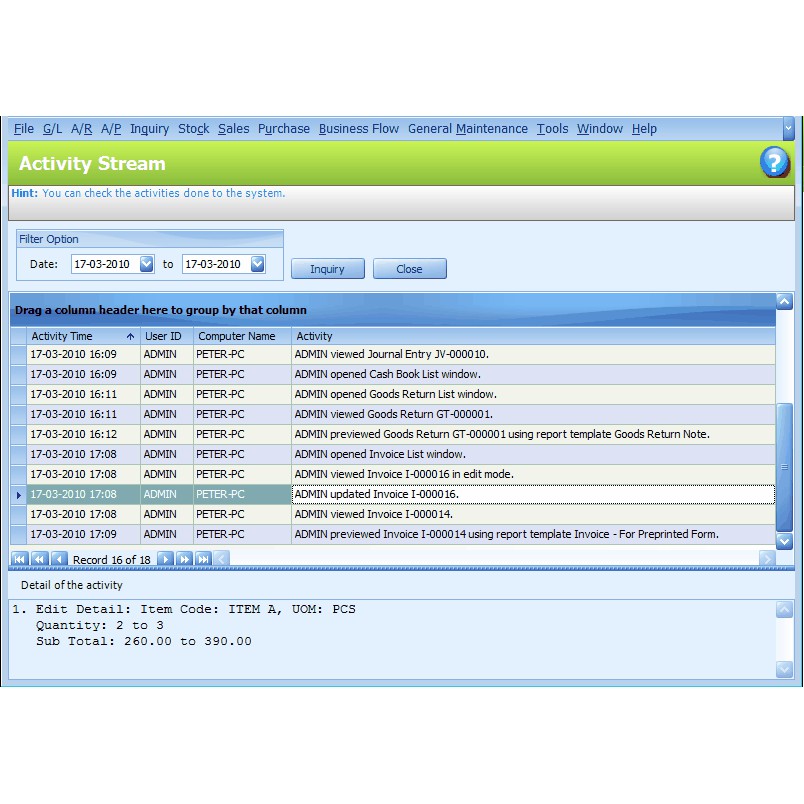This screenshot has width=804, height=804.
Task: Jump to first record in navigator
Action: [x=19, y=559]
